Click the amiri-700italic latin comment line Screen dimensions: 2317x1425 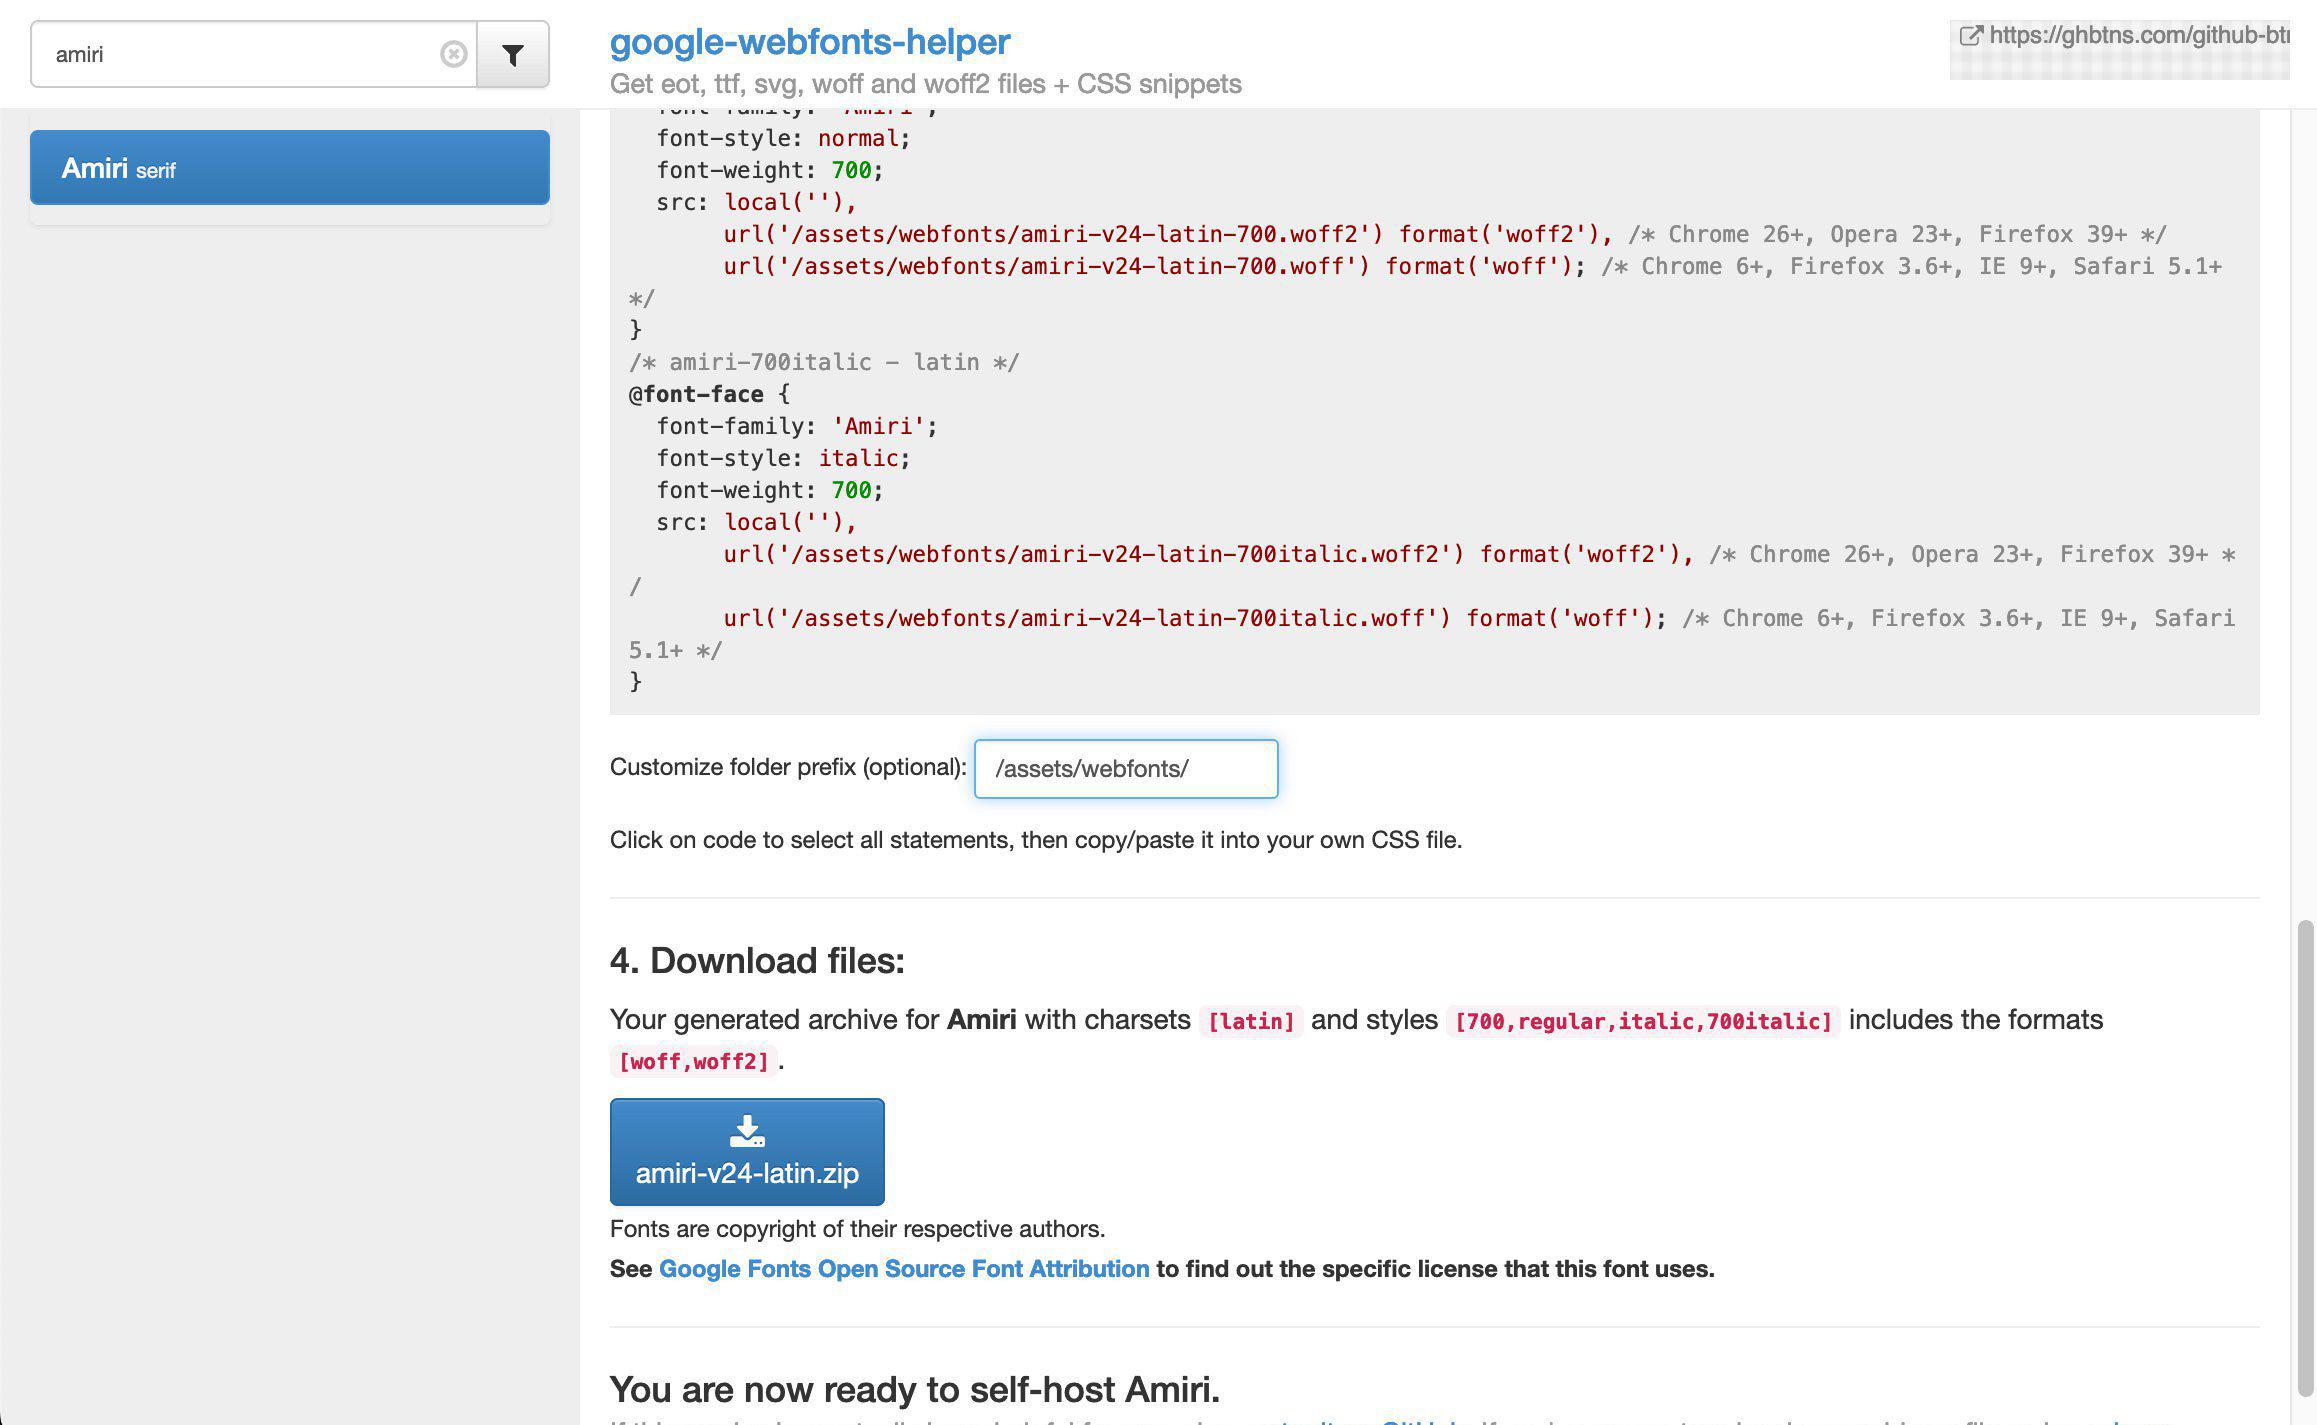(824, 362)
